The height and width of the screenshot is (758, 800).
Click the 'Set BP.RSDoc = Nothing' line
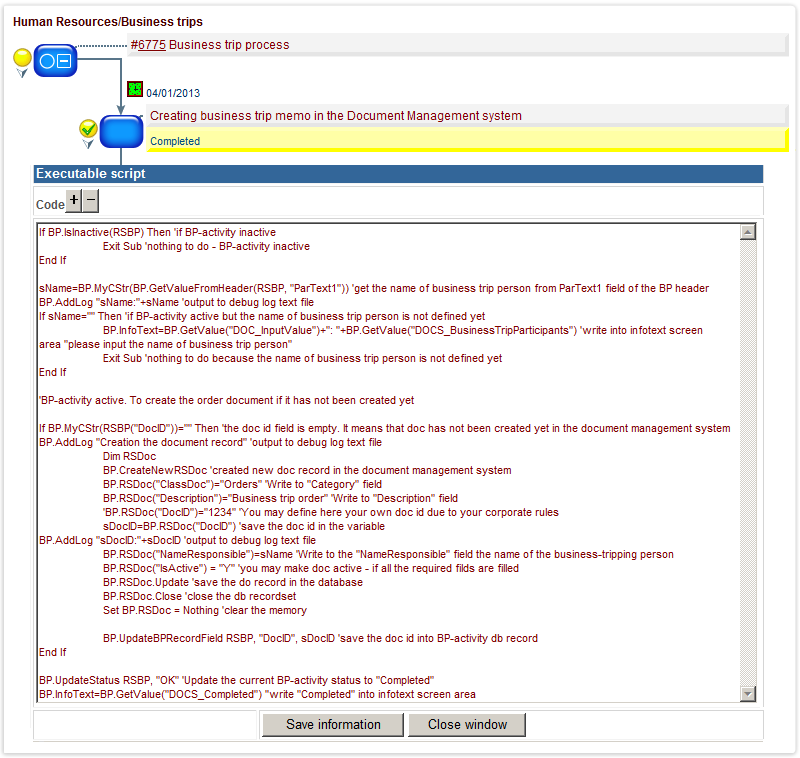pyautogui.click(x=205, y=610)
